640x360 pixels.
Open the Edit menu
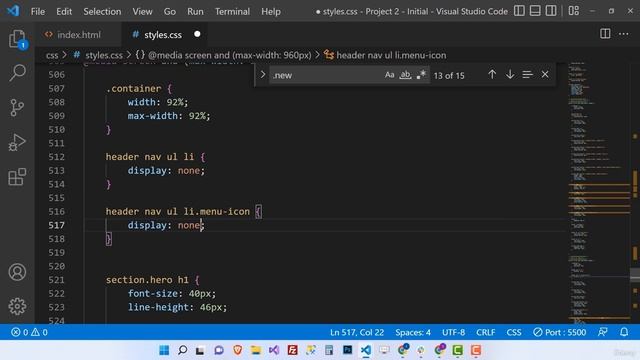(x=64, y=11)
